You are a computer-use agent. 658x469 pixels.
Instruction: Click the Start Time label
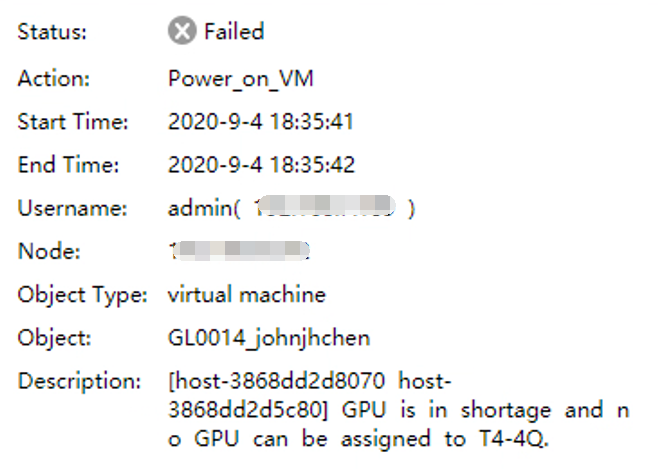tap(73, 122)
